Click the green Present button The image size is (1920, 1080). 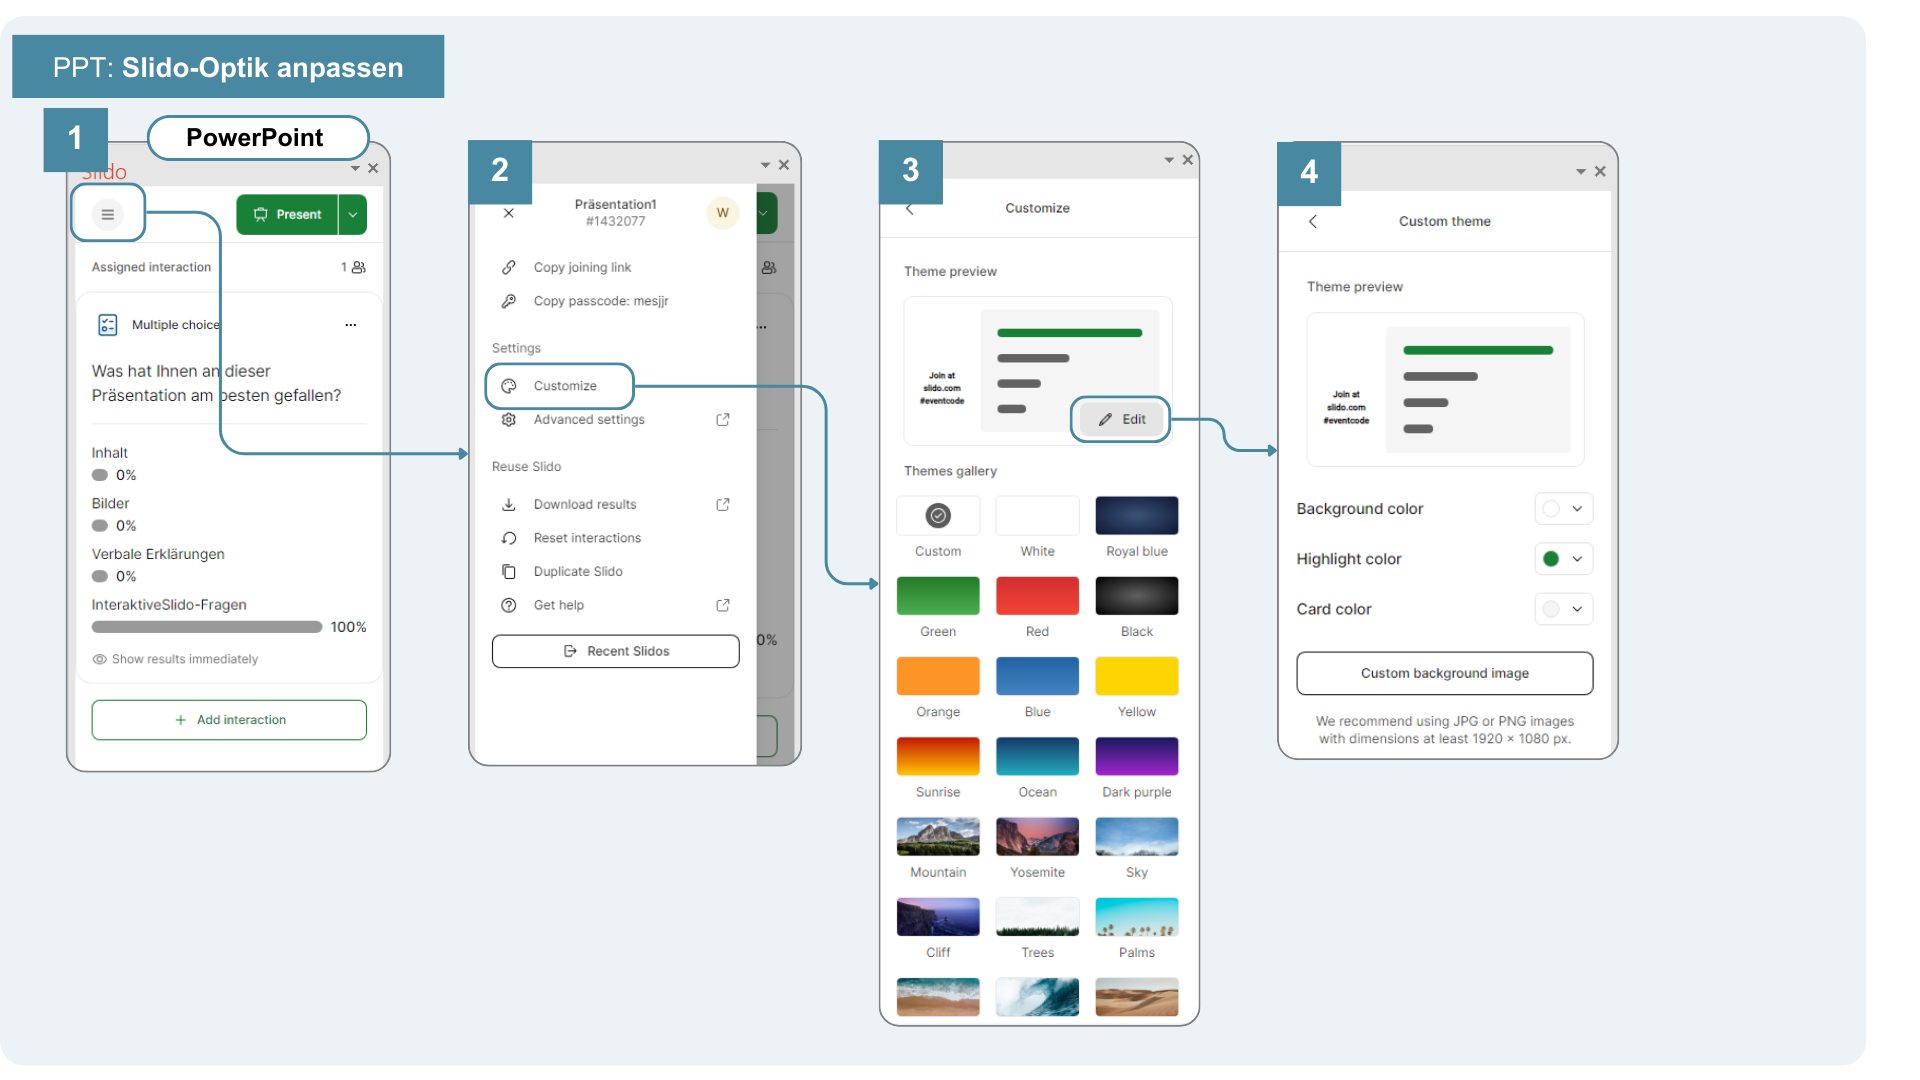click(x=287, y=215)
